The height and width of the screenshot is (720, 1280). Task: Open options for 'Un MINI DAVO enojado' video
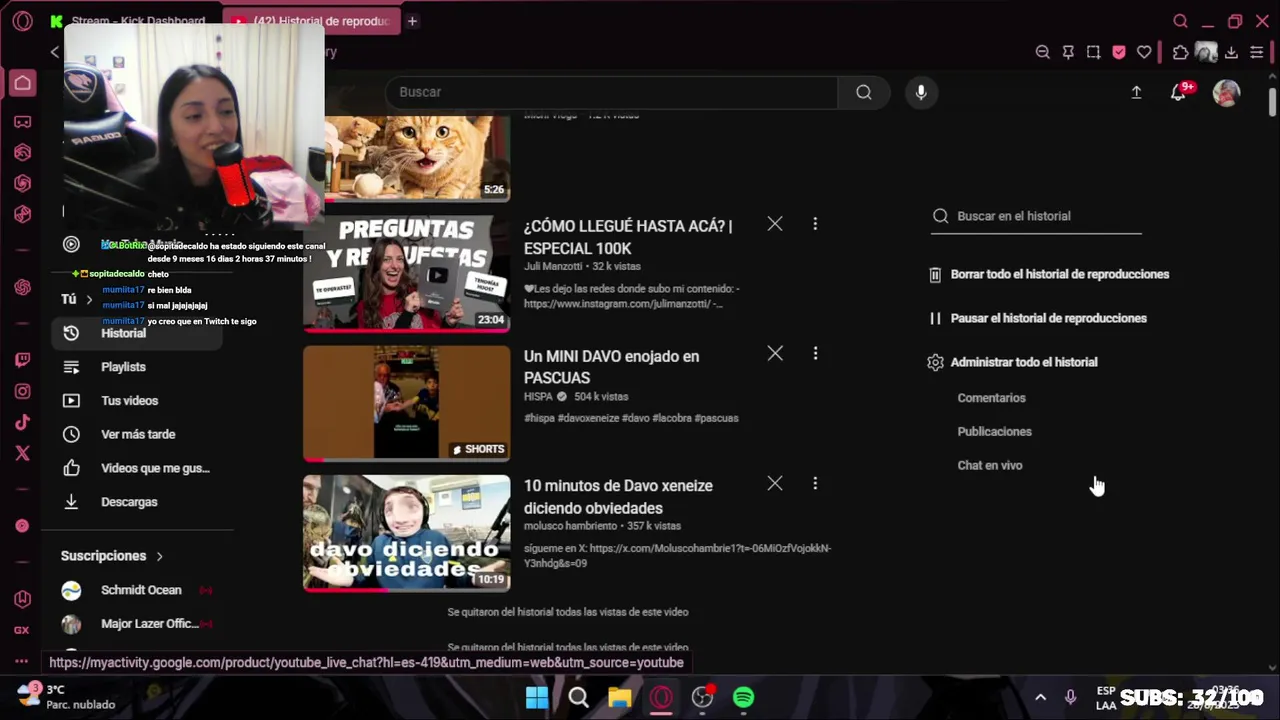[815, 353]
